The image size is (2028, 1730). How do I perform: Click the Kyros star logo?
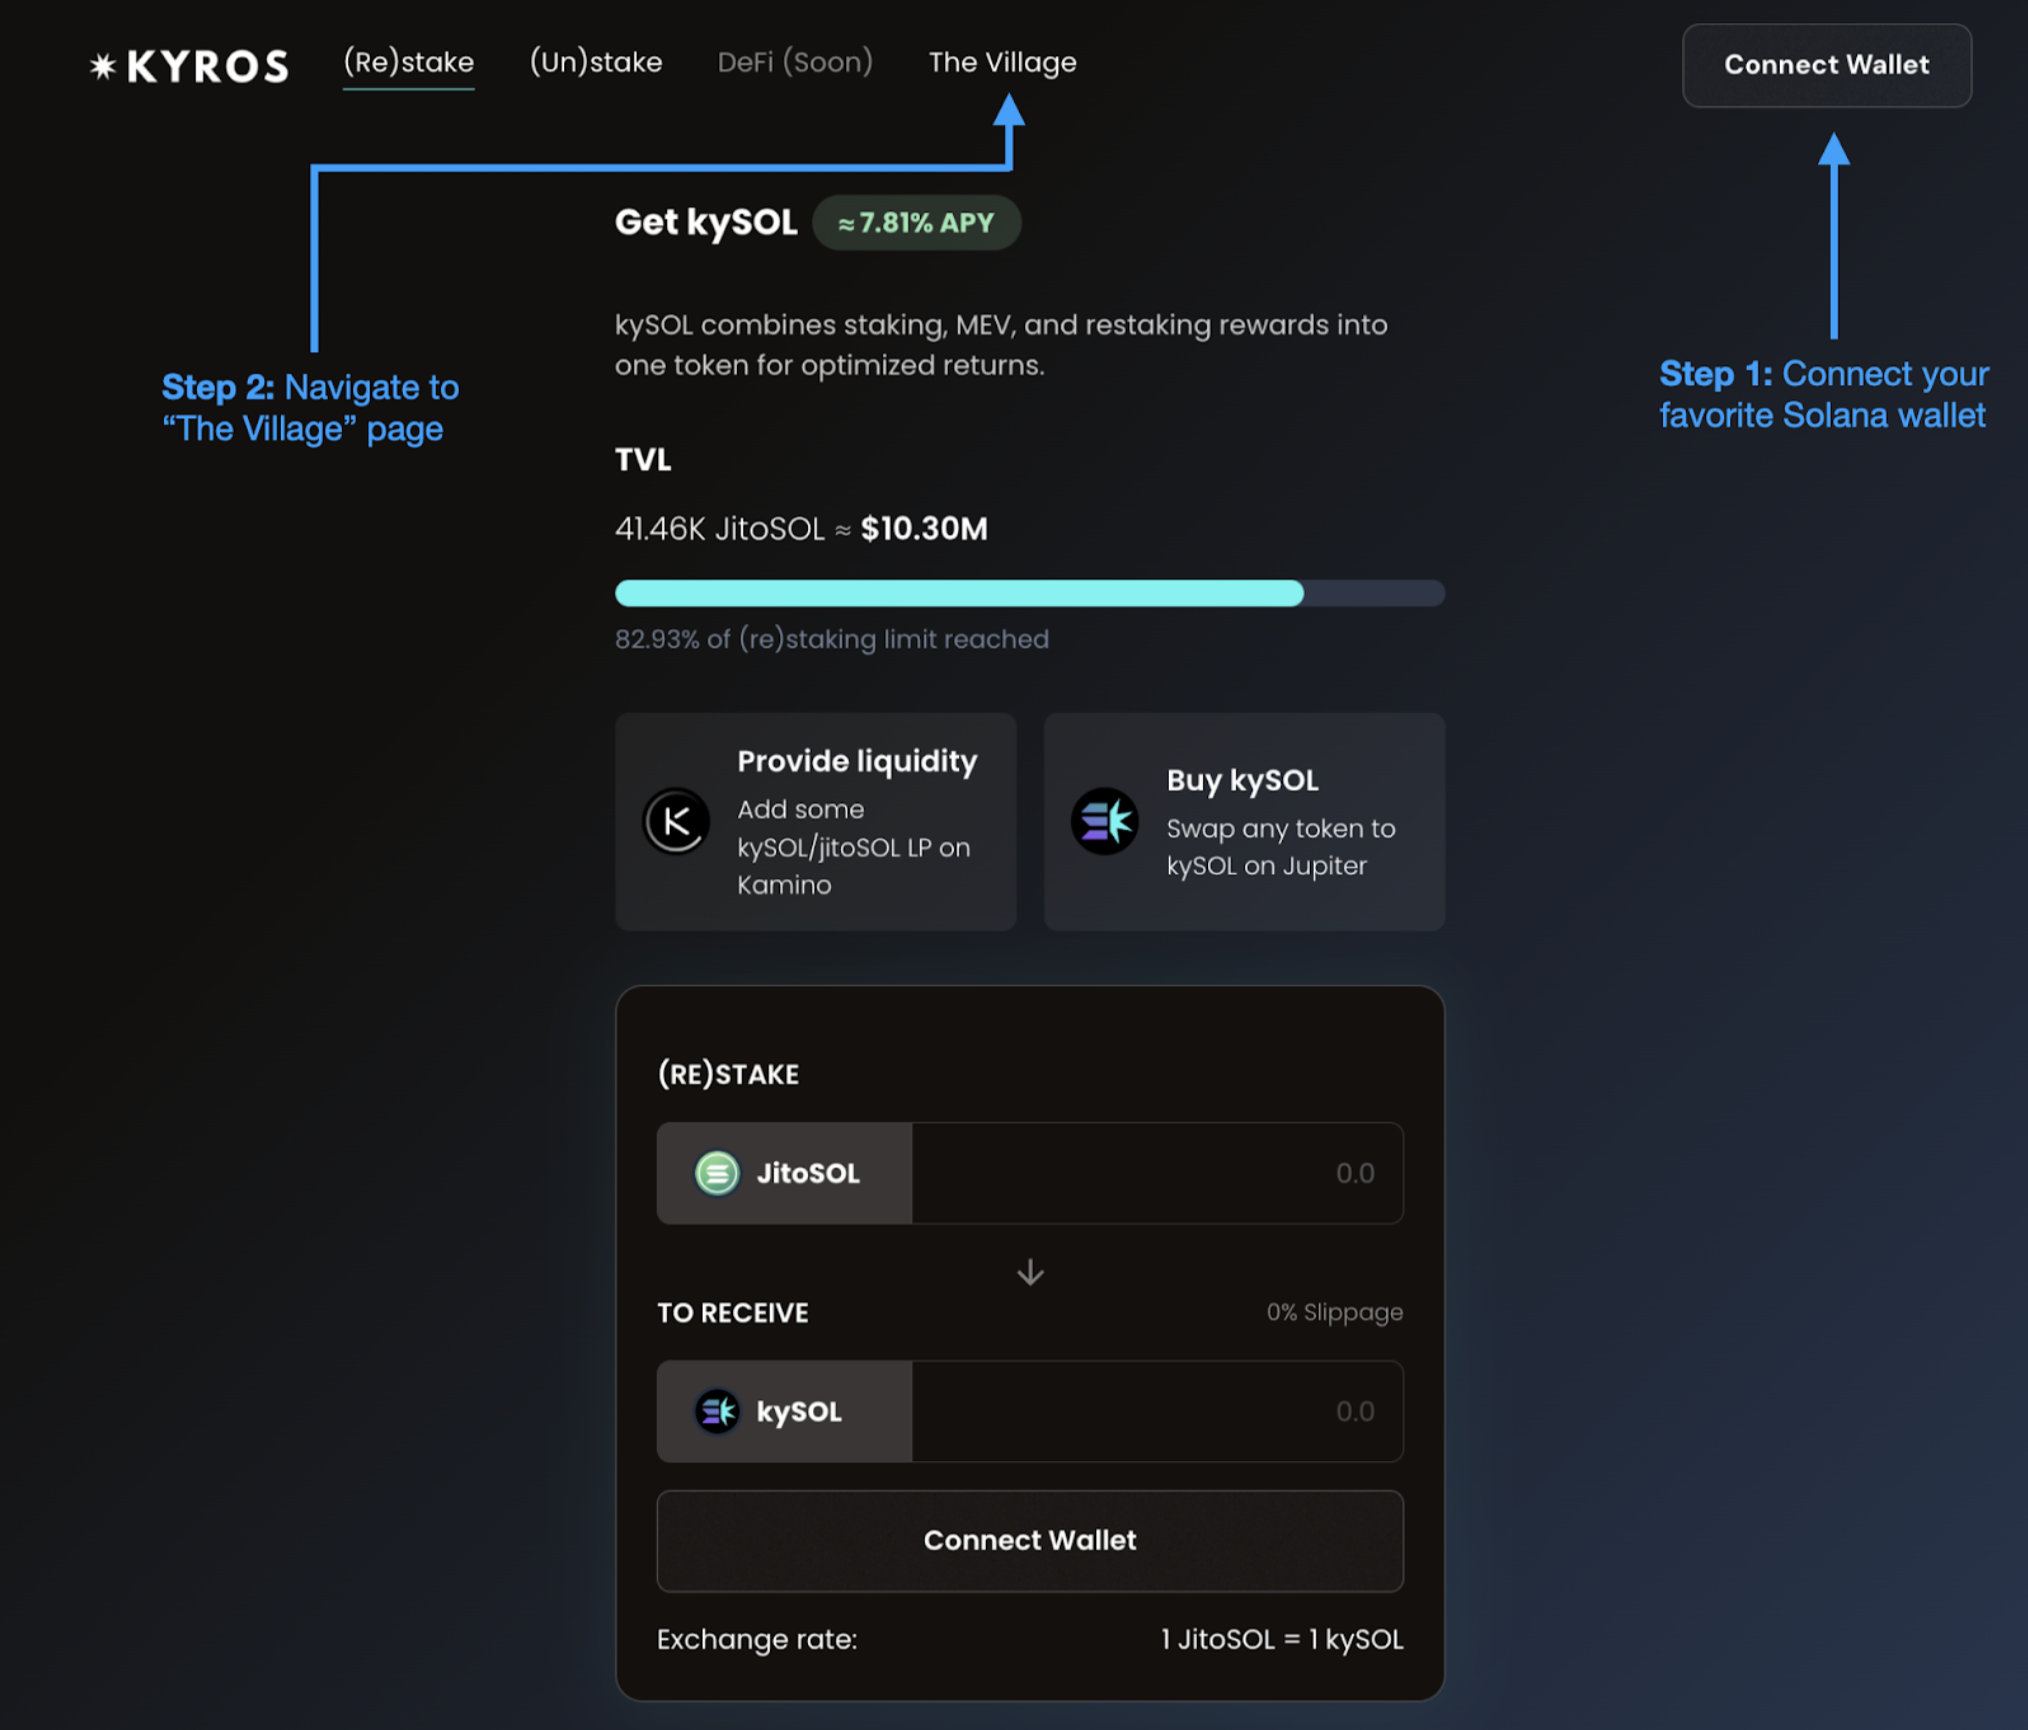103,66
